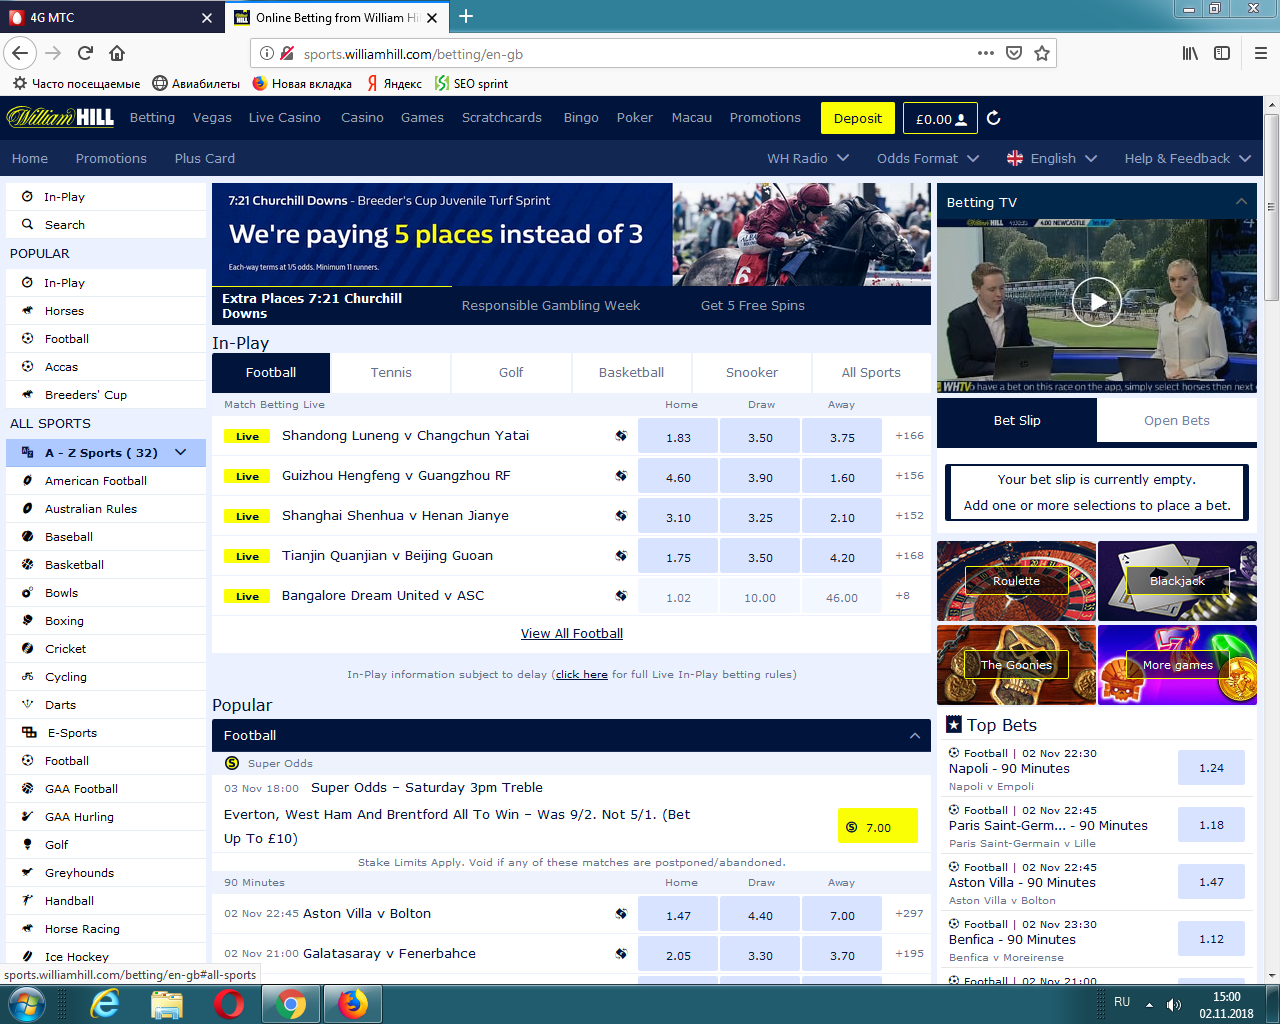Collapse the Betting TV panel
The width and height of the screenshot is (1280, 1024).
tap(1241, 202)
